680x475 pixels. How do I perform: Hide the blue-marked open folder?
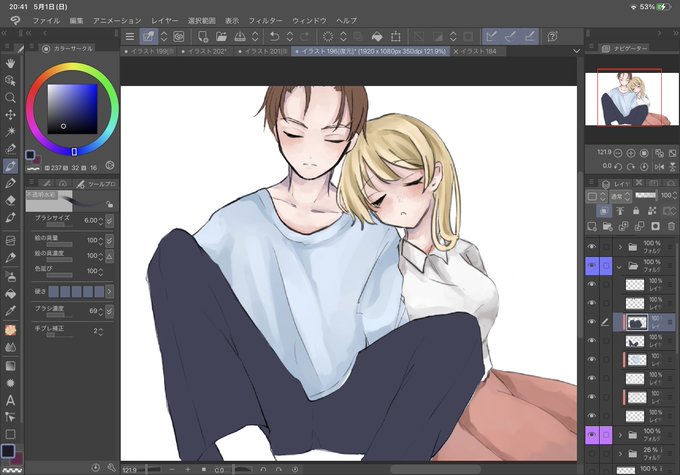[x=592, y=265]
